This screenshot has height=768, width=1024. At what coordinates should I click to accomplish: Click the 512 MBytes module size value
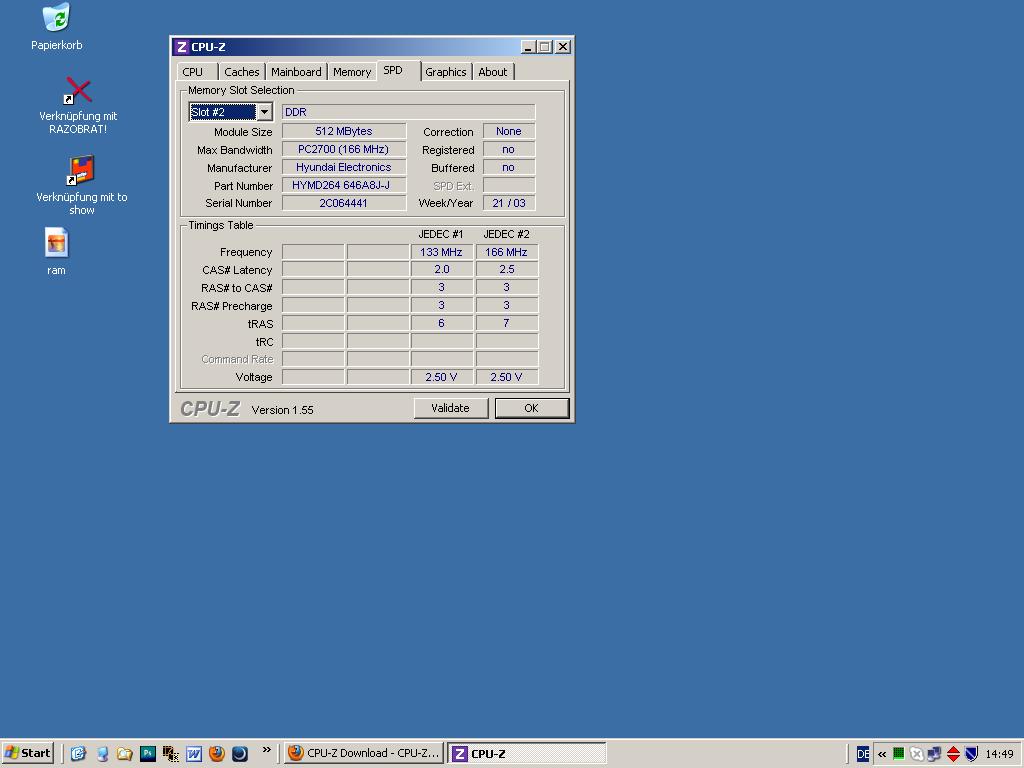(344, 131)
